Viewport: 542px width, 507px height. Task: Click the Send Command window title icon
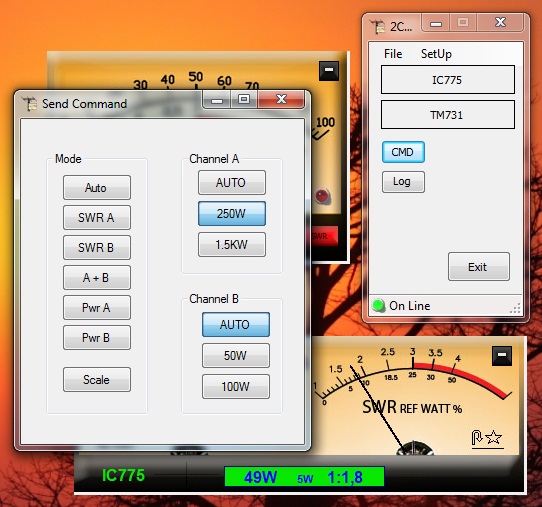point(30,104)
